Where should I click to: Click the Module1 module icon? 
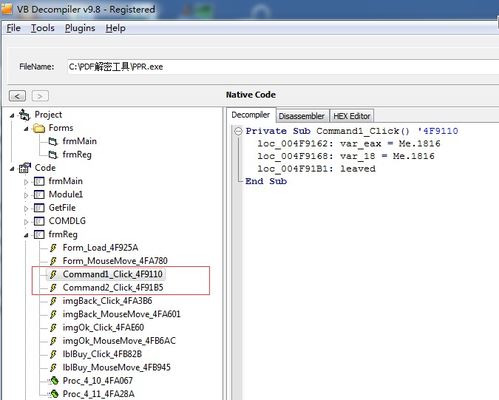[x=39, y=195]
